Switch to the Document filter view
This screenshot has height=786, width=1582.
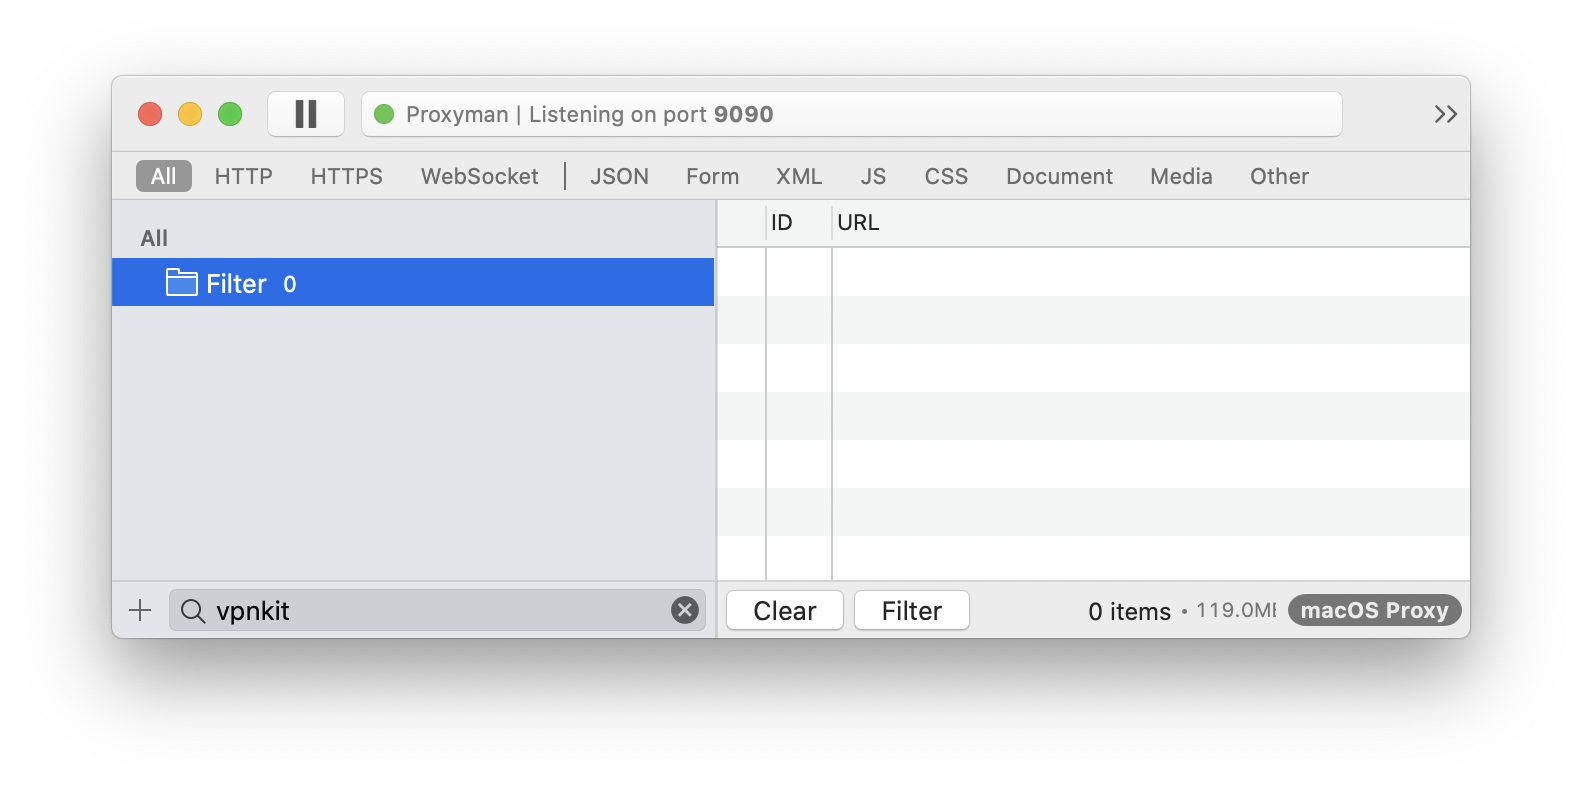(x=1058, y=176)
